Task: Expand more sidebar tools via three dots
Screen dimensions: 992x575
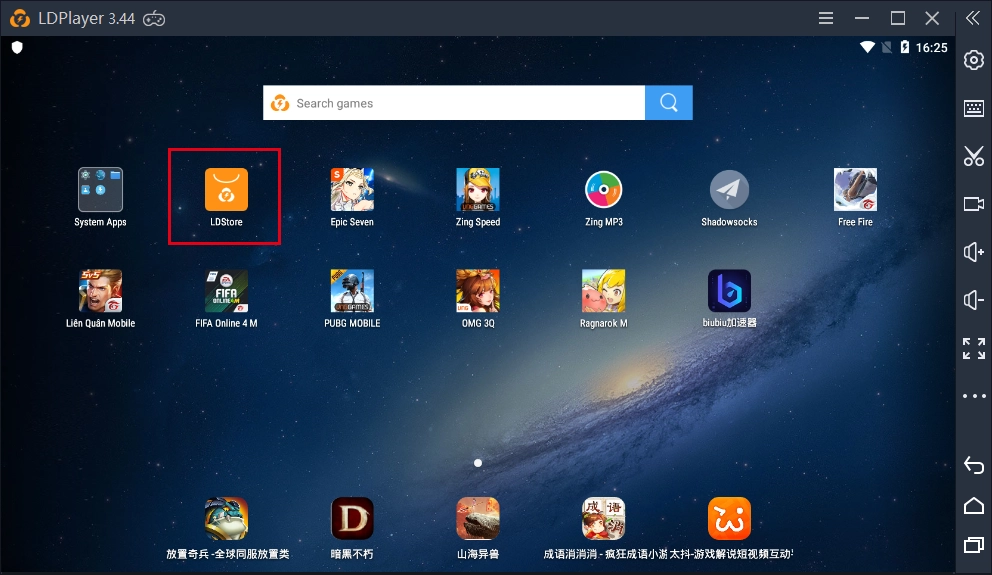Action: coord(973,396)
